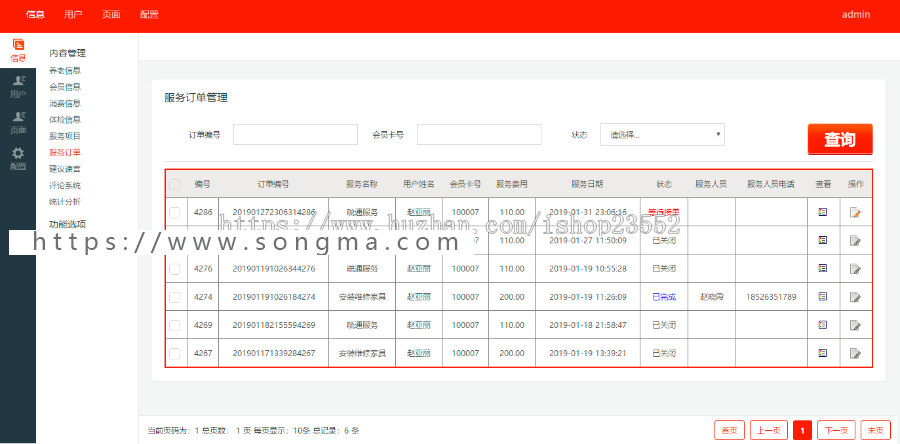Go to last page with 末页
Viewport: 900px width, 444px height.
coord(876,430)
